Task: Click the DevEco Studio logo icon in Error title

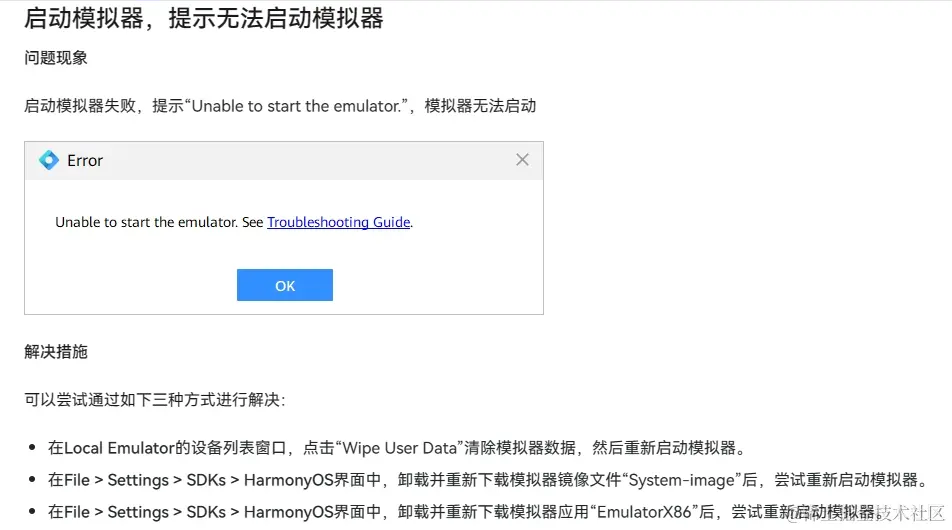Action: tap(49, 160)
